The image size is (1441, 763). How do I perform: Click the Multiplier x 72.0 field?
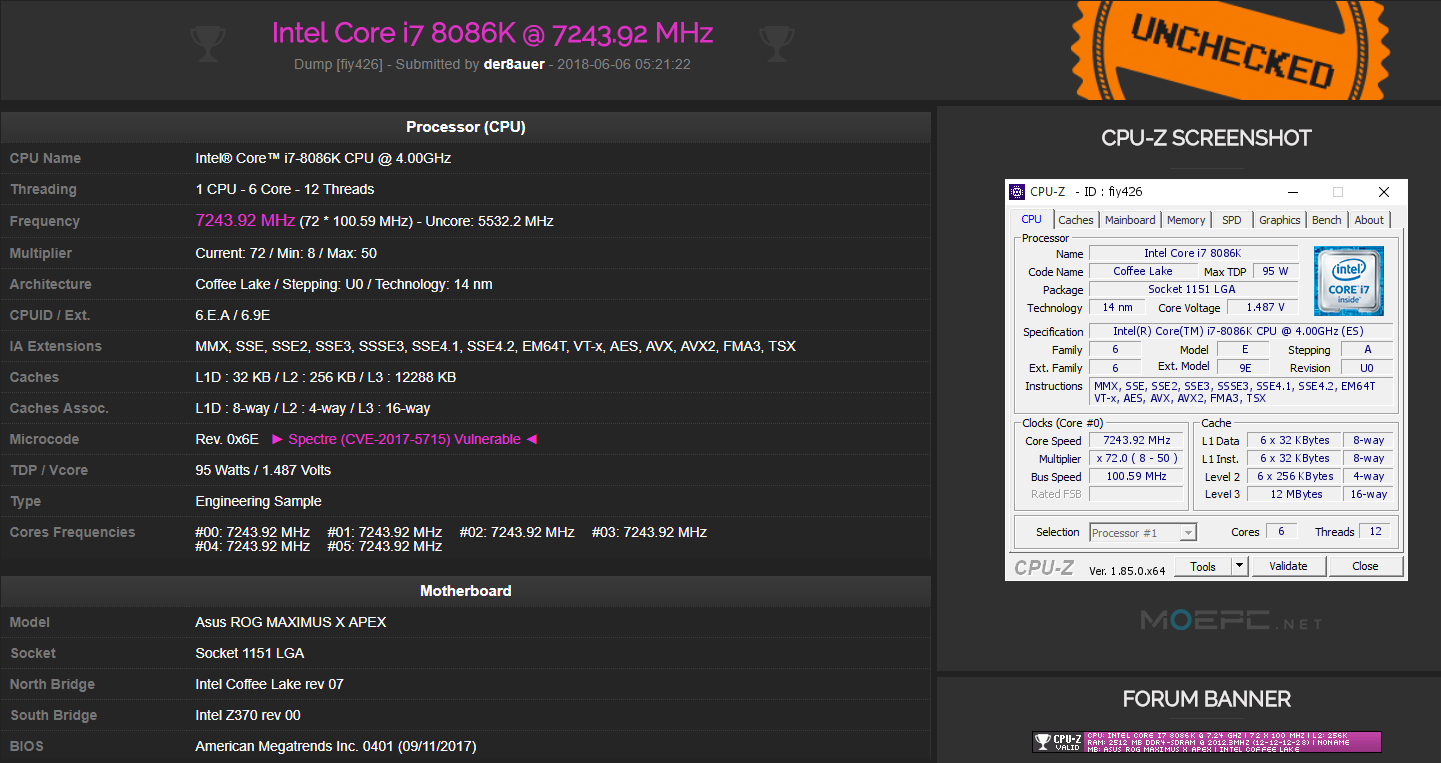(x=1136, y=459)
